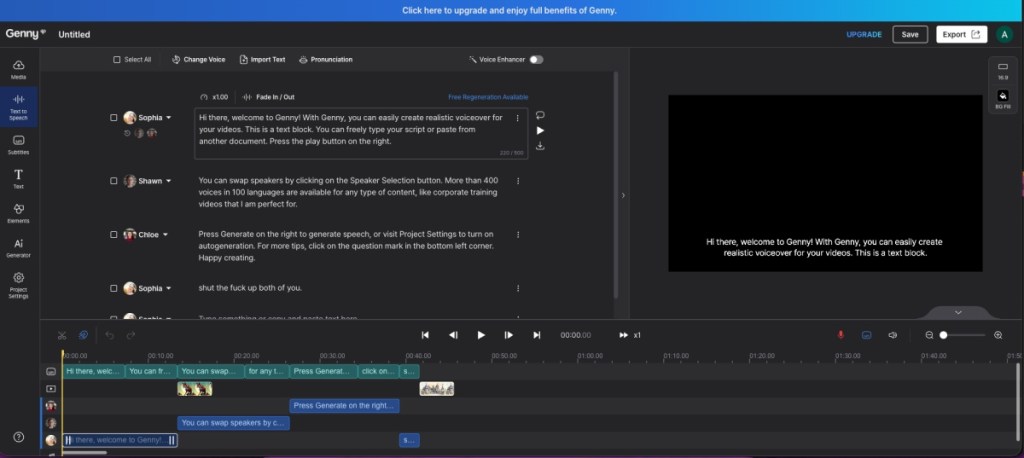Click the UPGRADE link
Viewport: 1024px width, 458px height.
864,35
